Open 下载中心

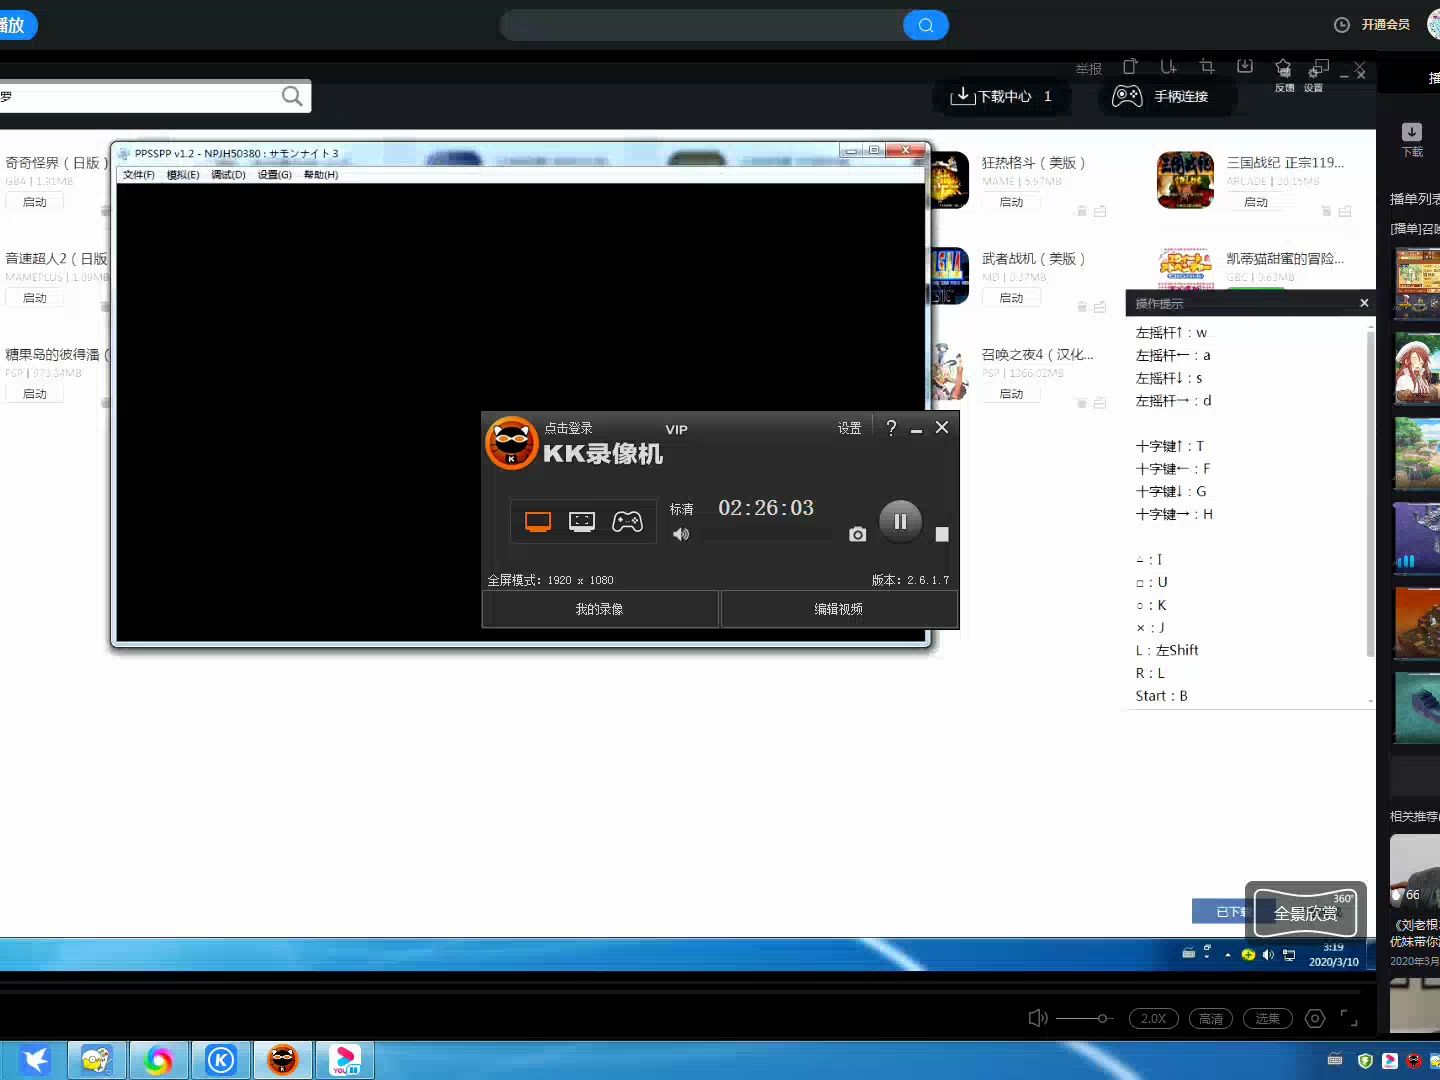coord(1001,96)
